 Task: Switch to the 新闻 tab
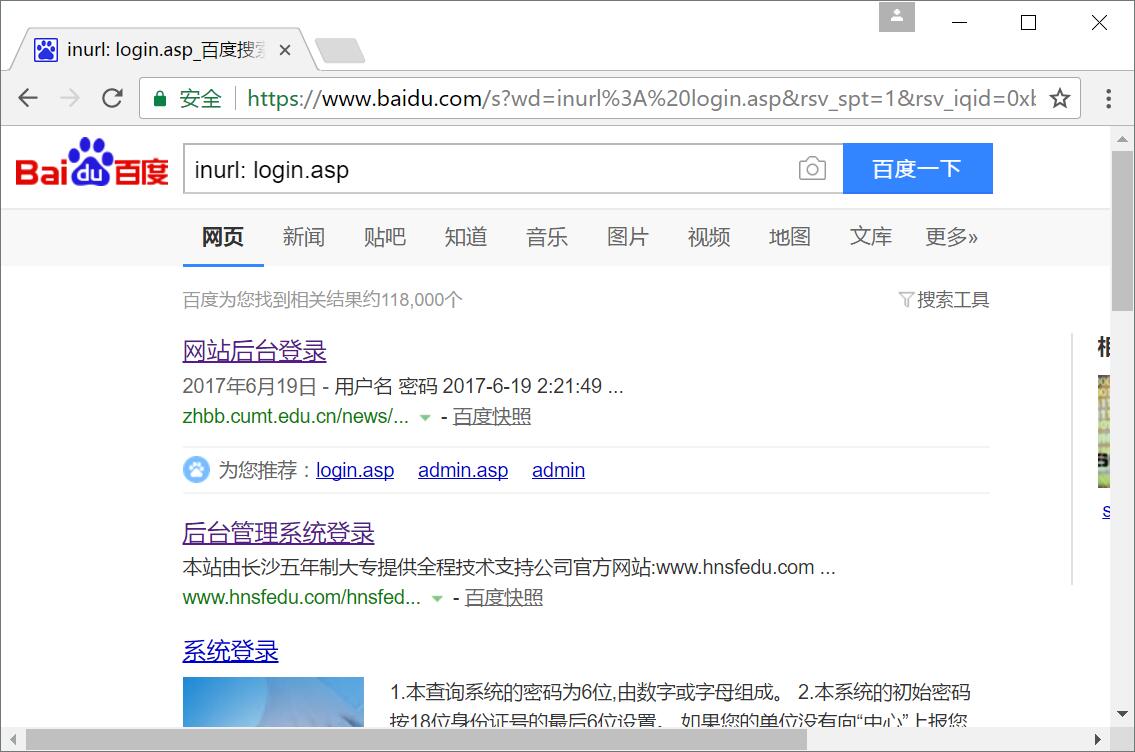click(304, 237)
